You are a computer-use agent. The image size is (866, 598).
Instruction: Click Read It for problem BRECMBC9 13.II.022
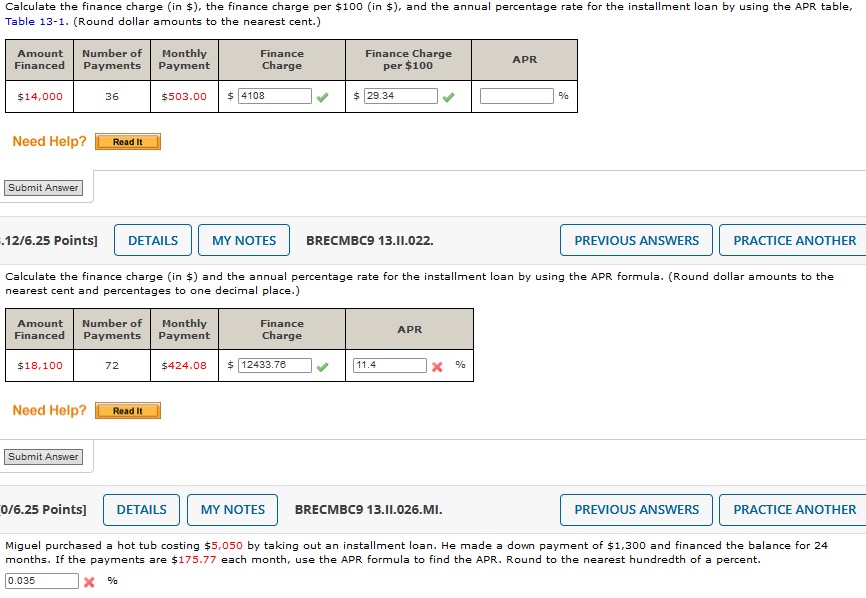[x=128, y=410]
